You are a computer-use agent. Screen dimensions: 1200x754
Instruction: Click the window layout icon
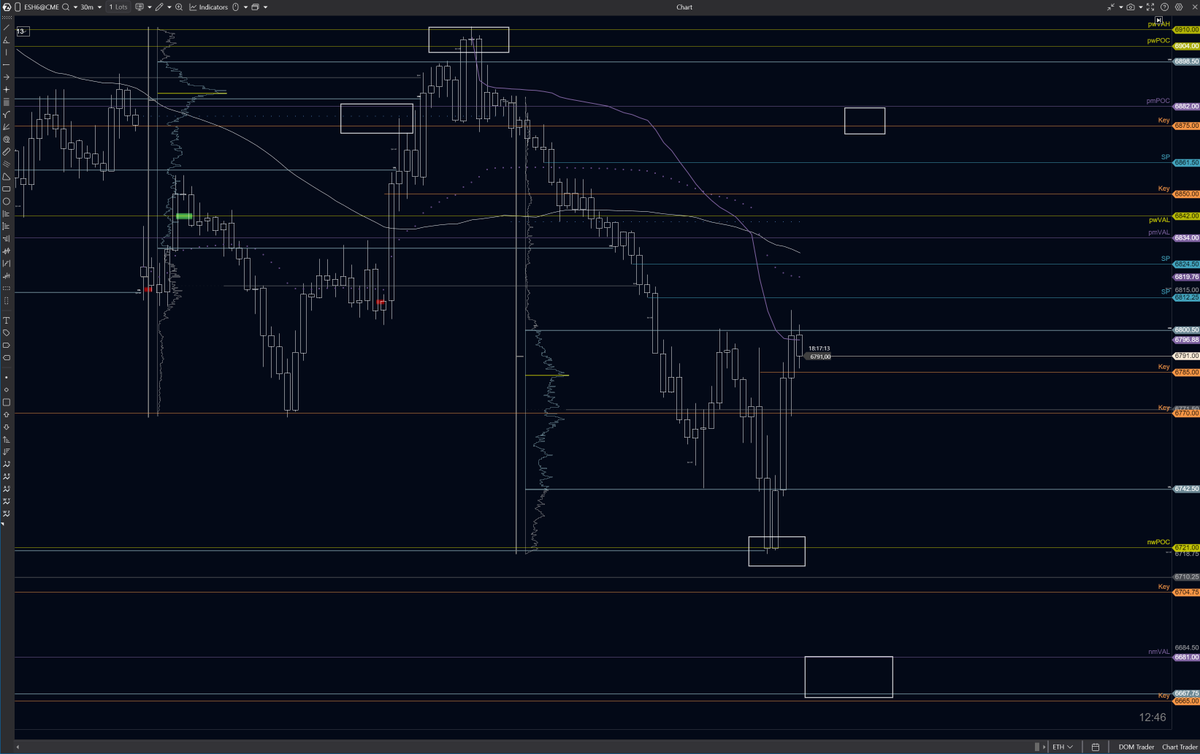coord(255,7)
